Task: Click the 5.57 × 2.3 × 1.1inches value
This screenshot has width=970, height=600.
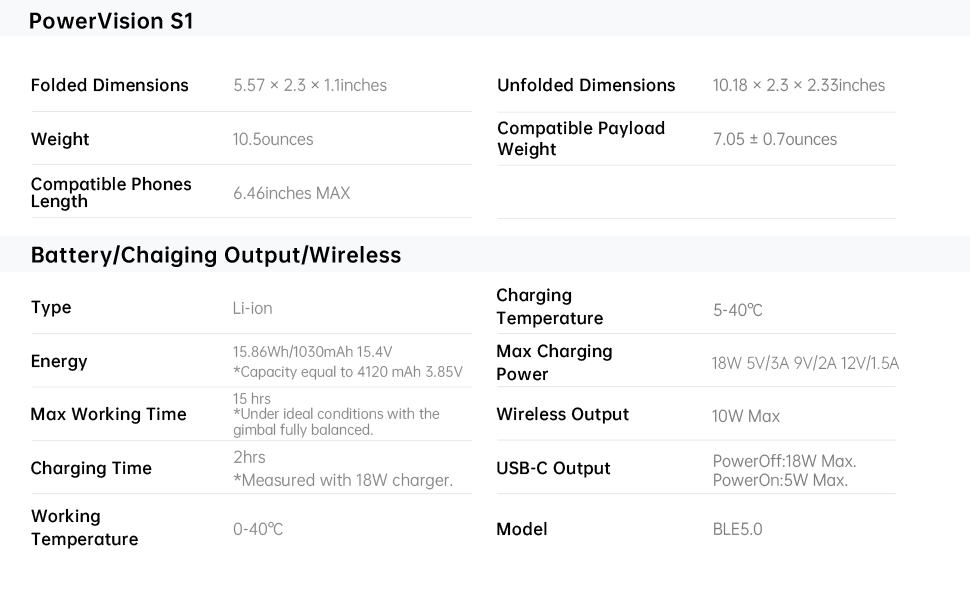Action: coord(310,85)
